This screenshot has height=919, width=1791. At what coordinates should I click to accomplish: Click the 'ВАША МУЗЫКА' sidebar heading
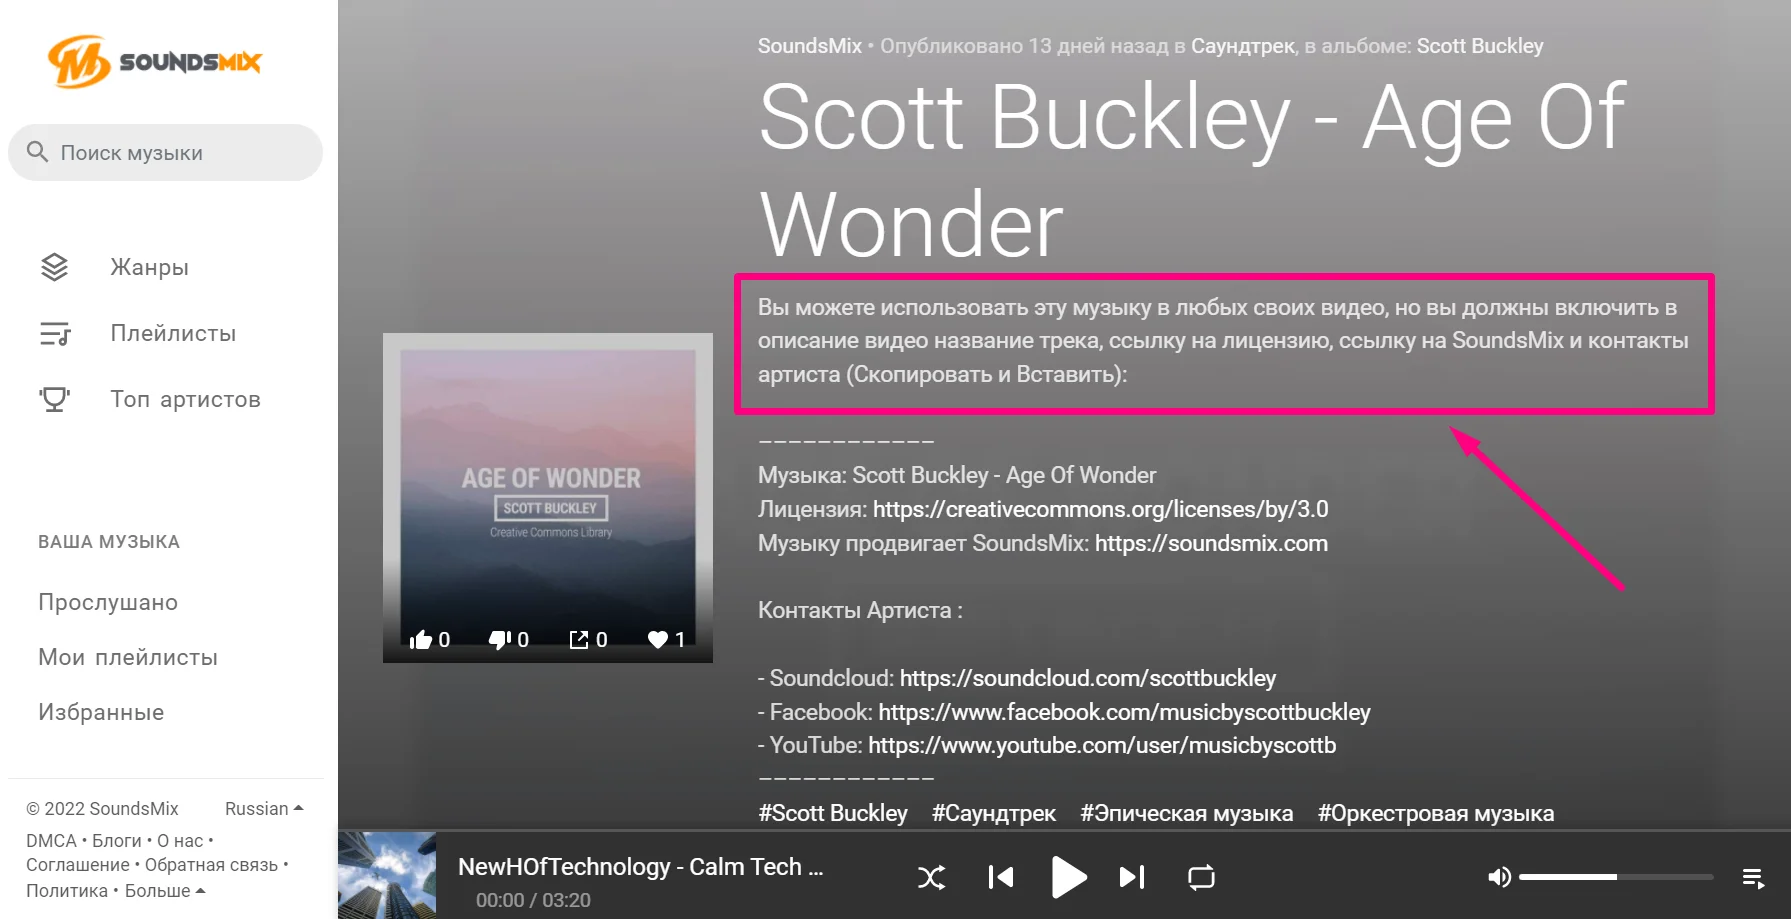tap(109, 542)
